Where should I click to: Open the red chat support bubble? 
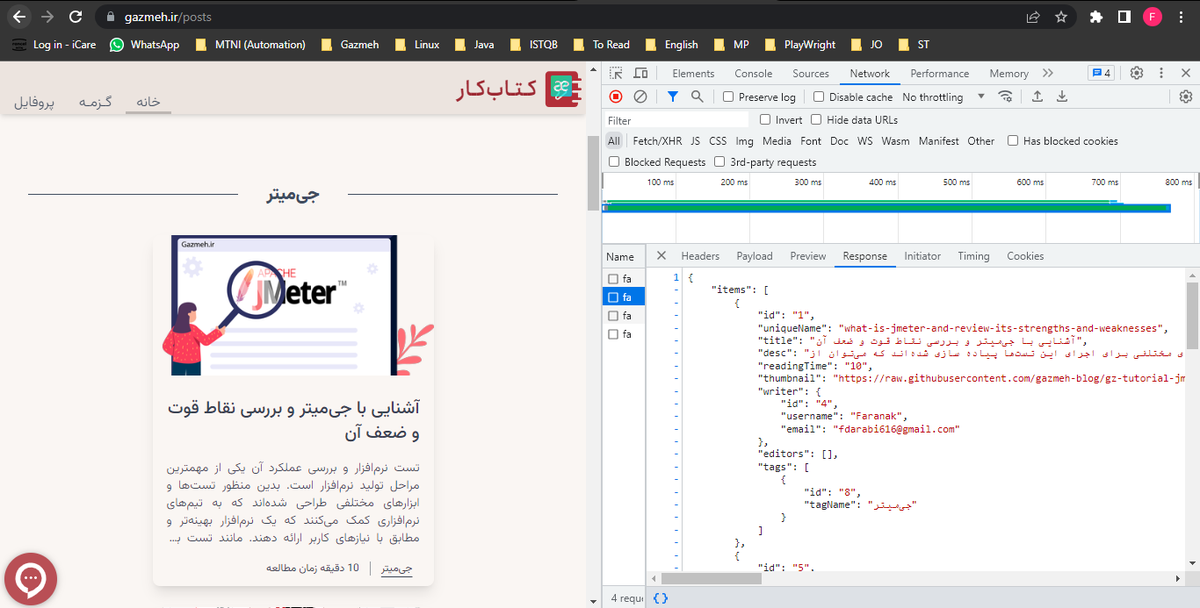point(30,578)
